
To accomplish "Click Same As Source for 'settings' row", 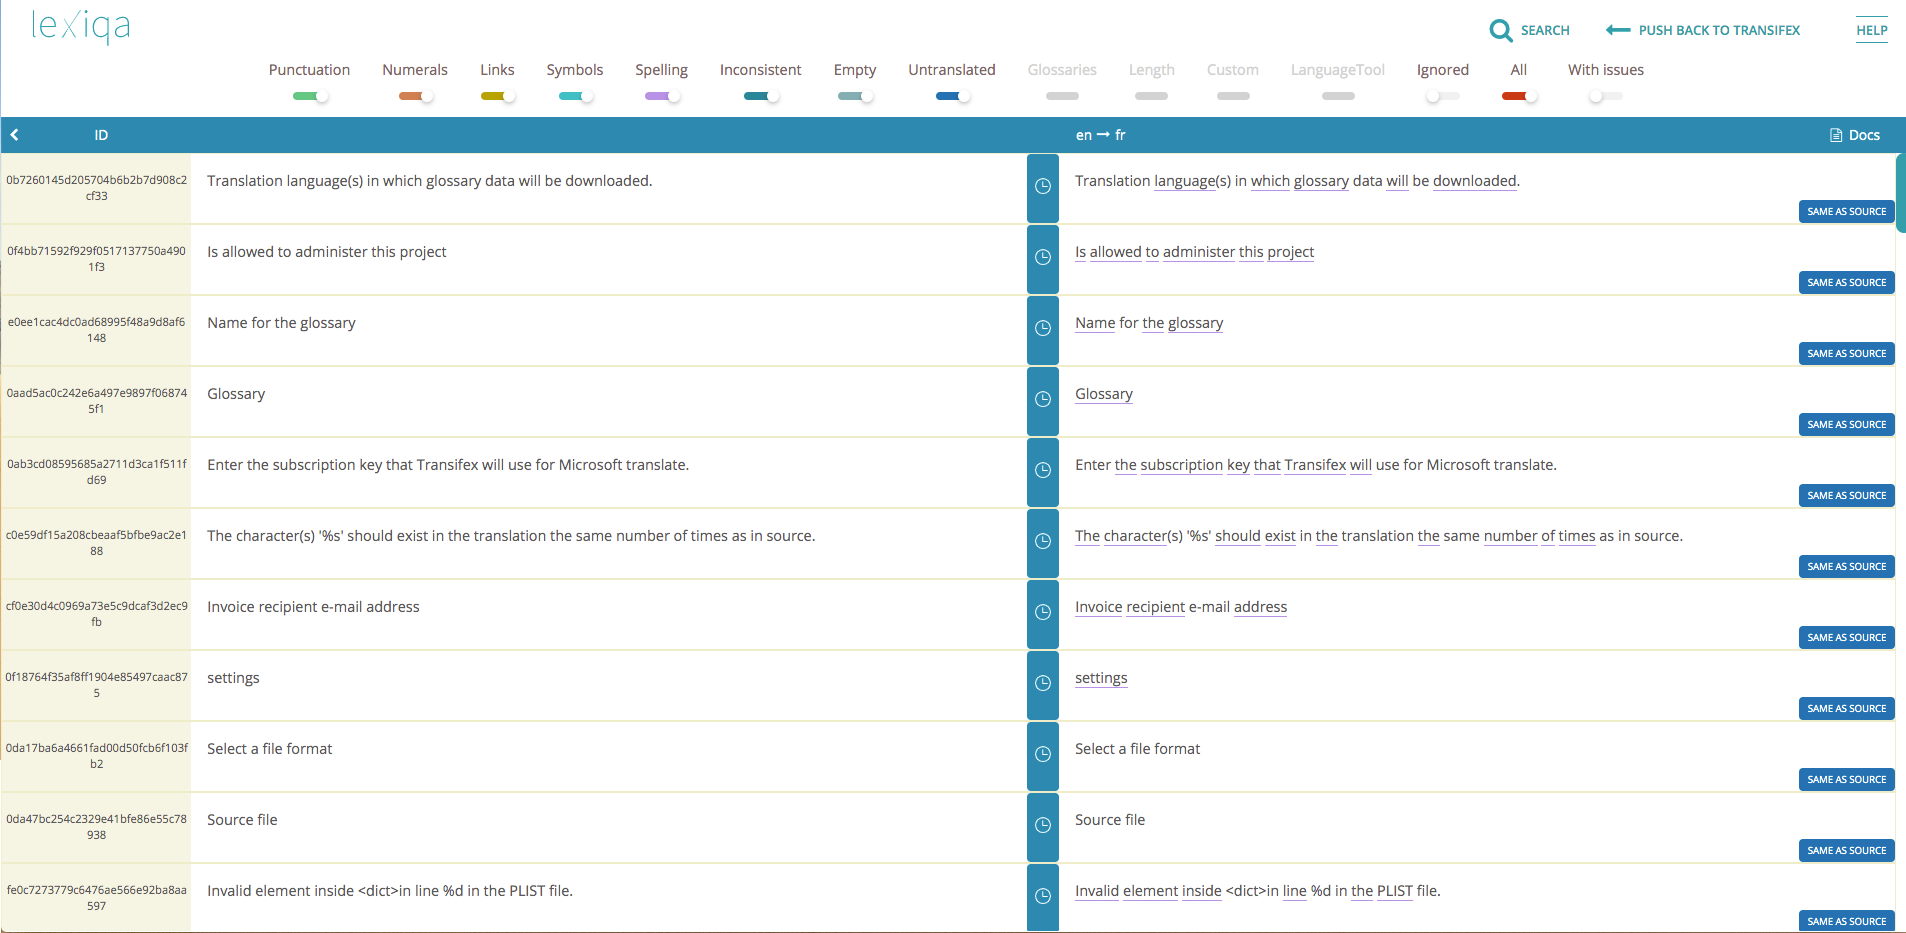I will click(1846, 708).
